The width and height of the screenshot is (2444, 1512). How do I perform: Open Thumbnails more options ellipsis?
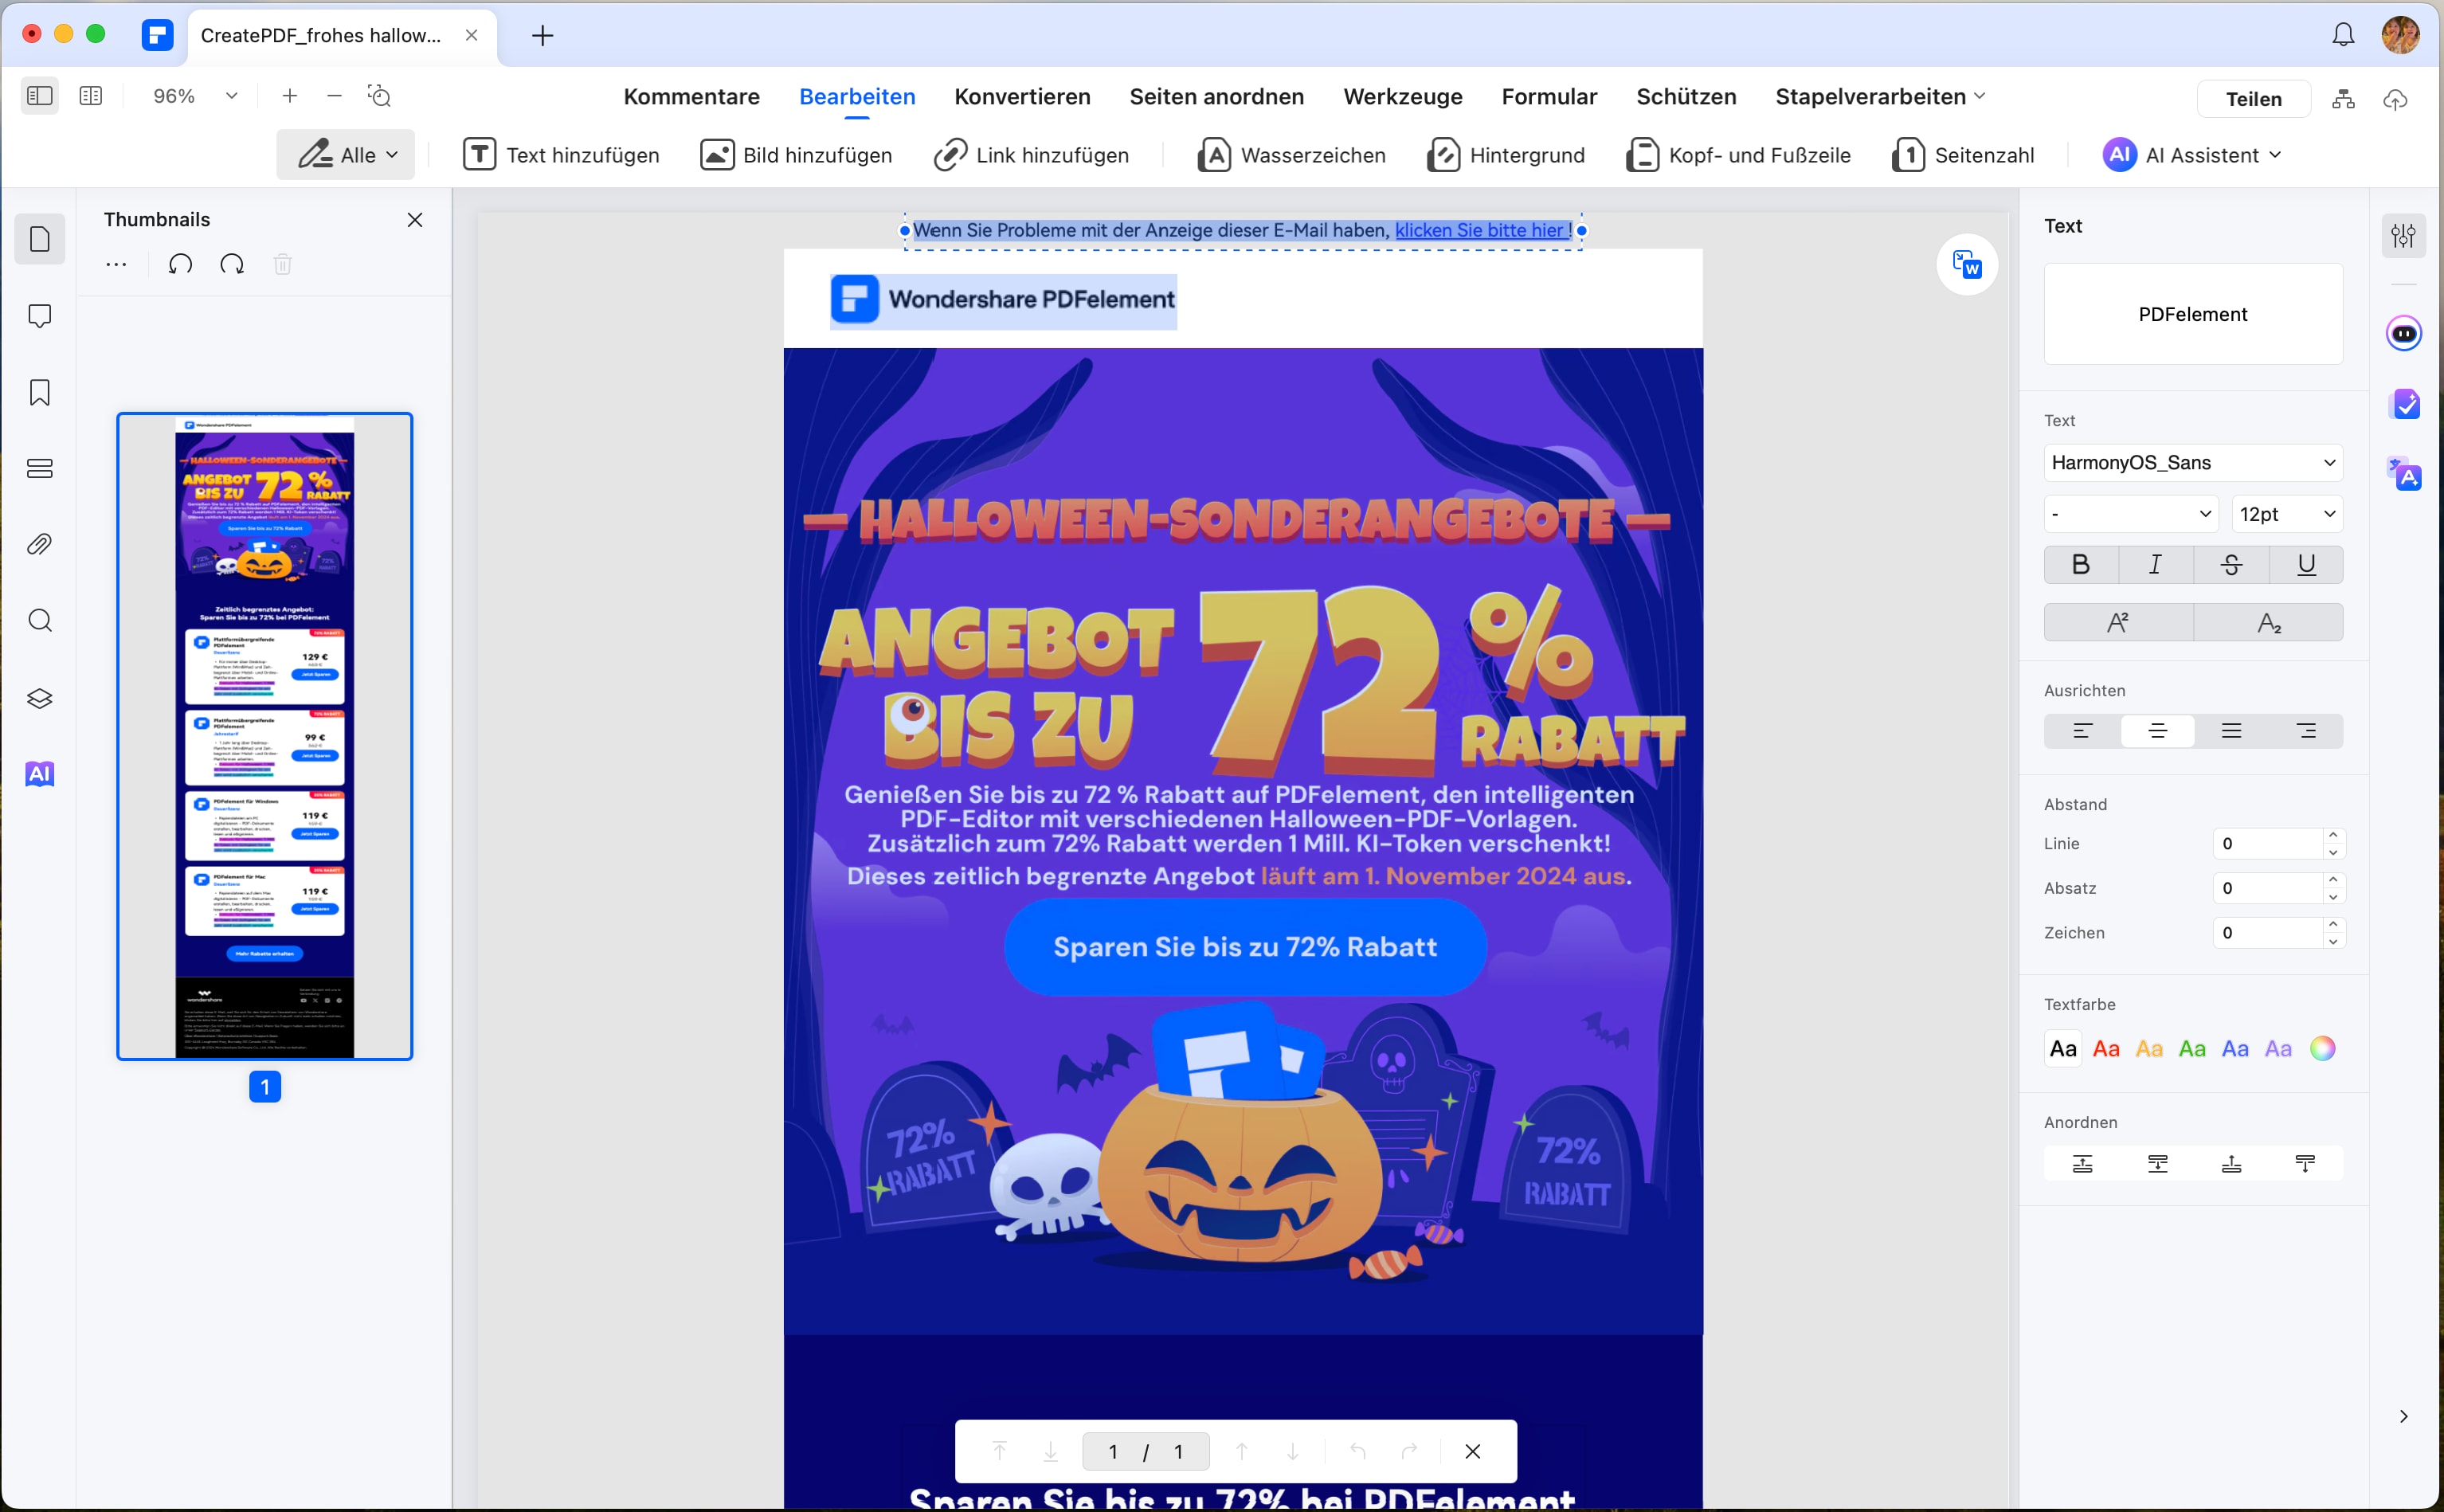tap(116, 264)
